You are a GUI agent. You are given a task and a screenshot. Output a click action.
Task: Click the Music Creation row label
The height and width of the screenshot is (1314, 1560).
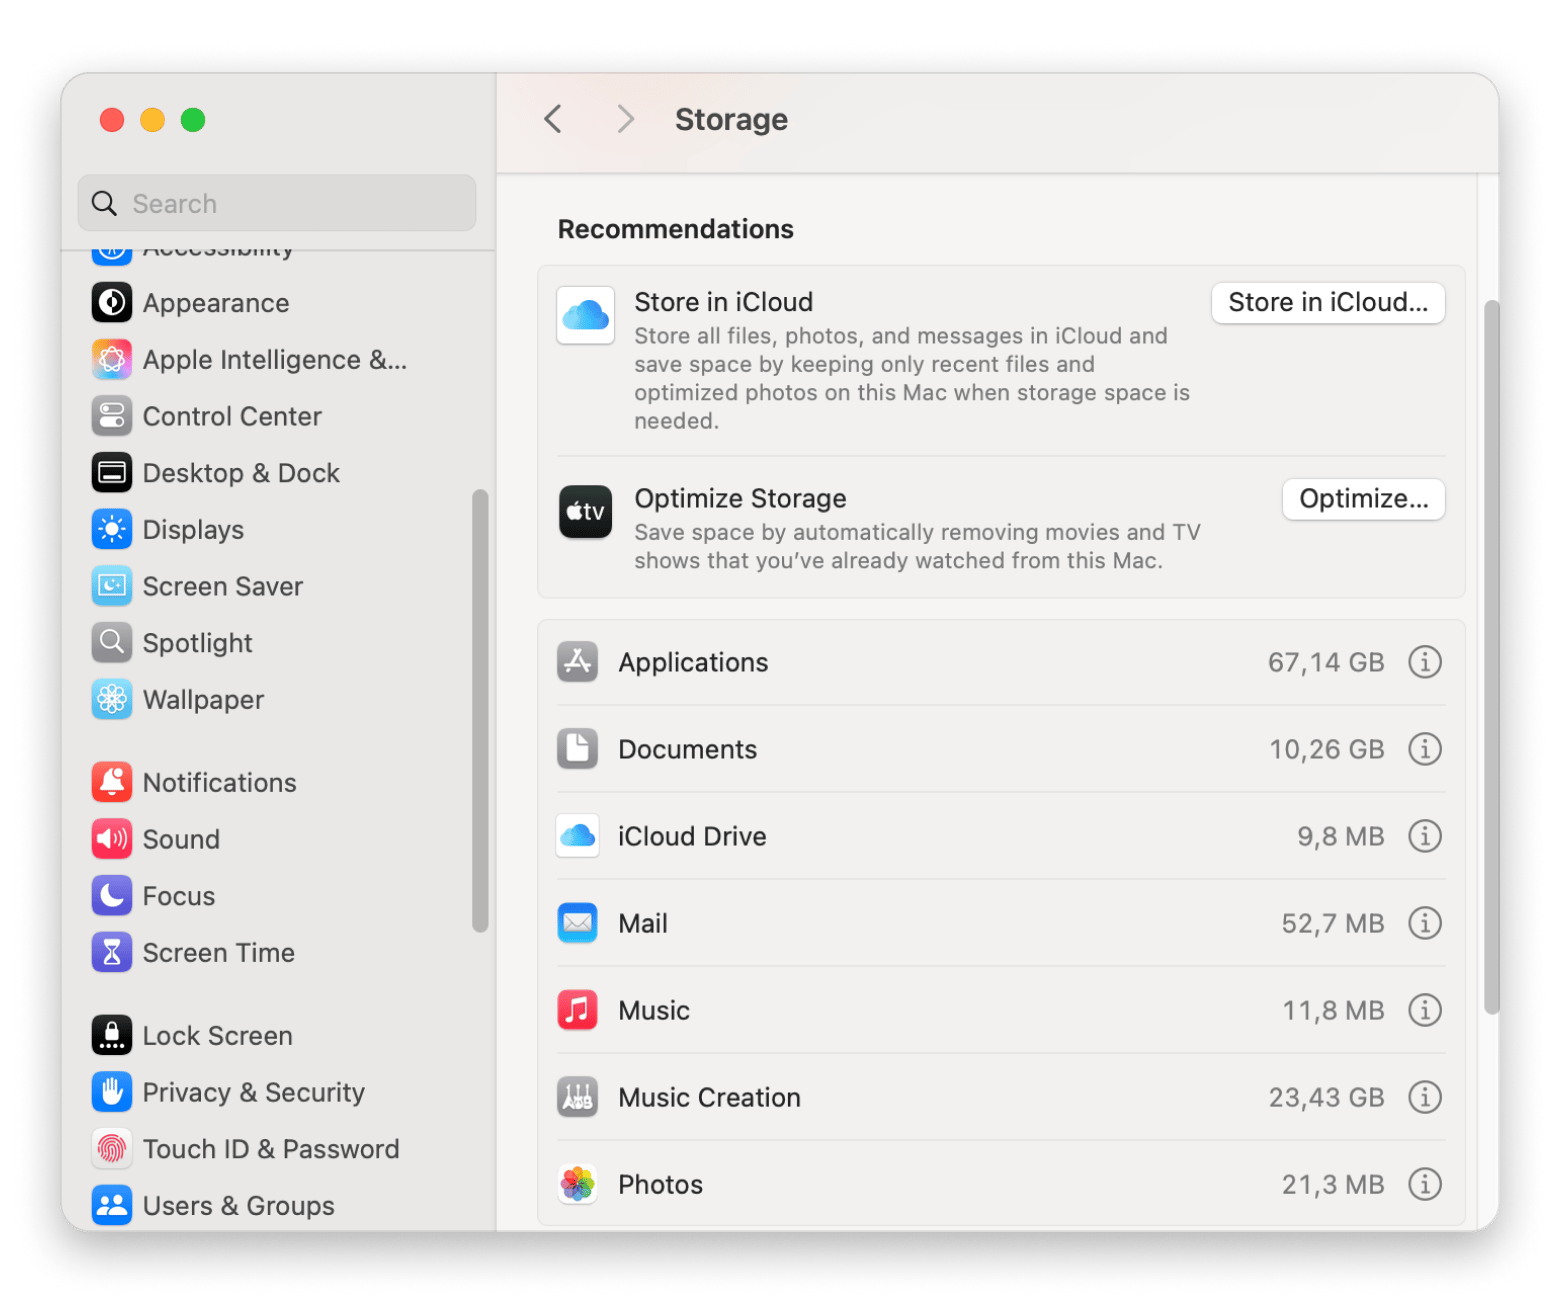710,1097
